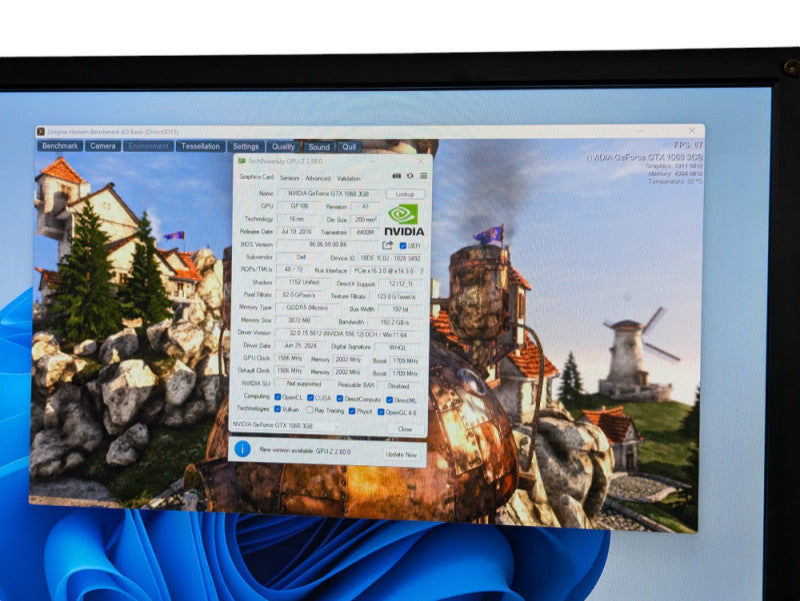Image resolution: width=800 pixels, height=601 pixels.
Task: Click the blue info icon in update banner
Action: (x=242, y=448)
